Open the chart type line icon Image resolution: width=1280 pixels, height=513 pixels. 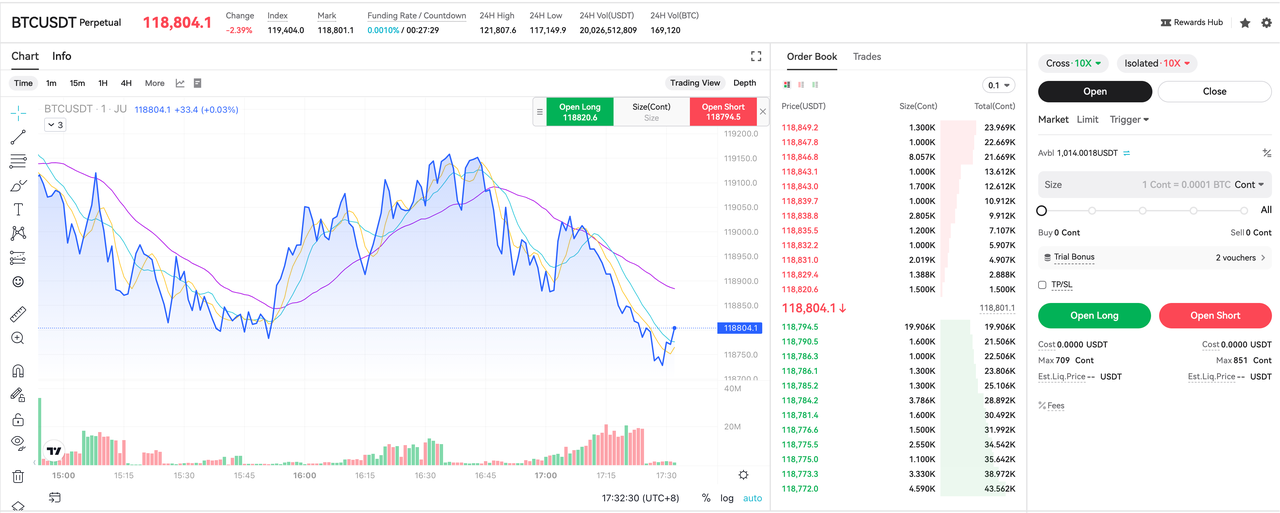tap(180, 83)
